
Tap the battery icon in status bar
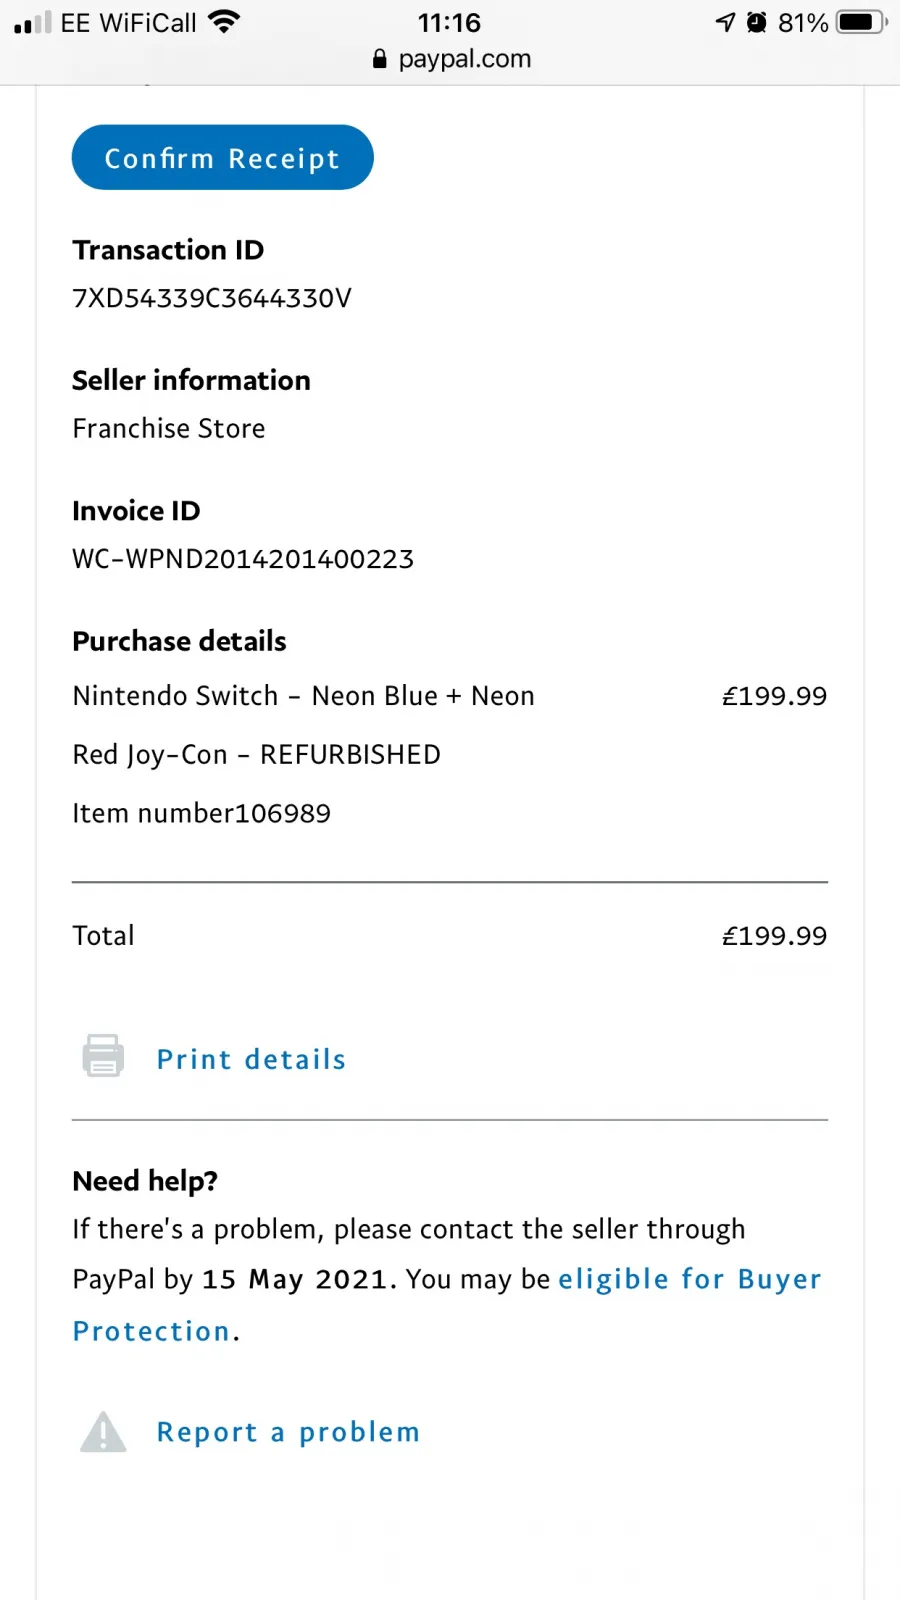(862, 22)
